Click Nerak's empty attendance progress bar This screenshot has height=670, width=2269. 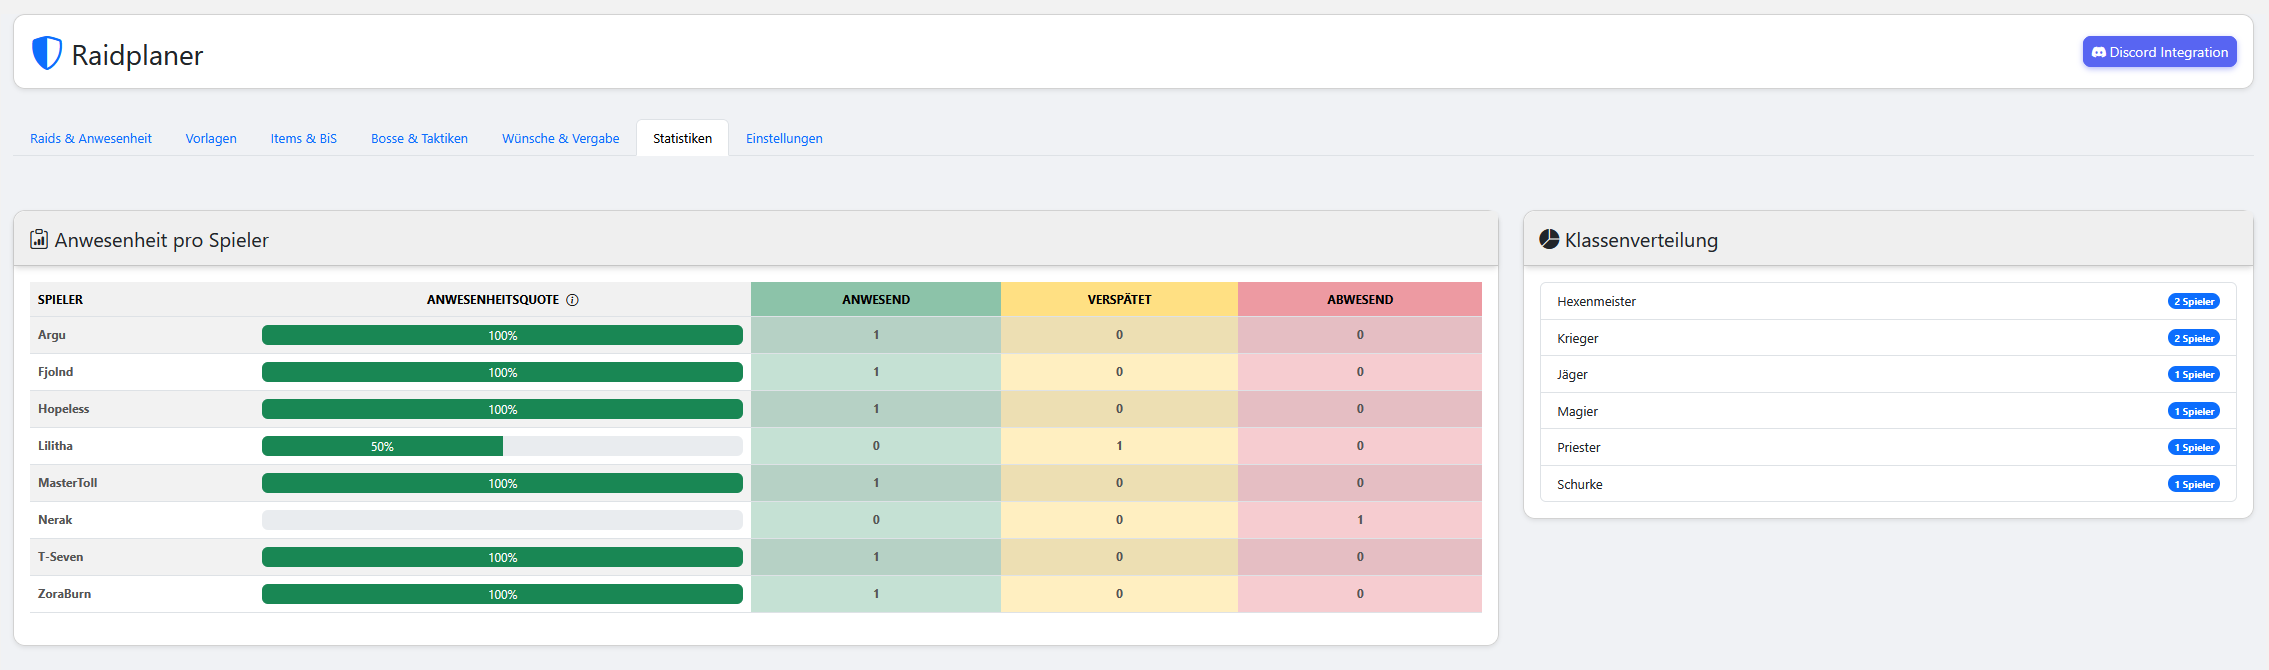(502, 520)
